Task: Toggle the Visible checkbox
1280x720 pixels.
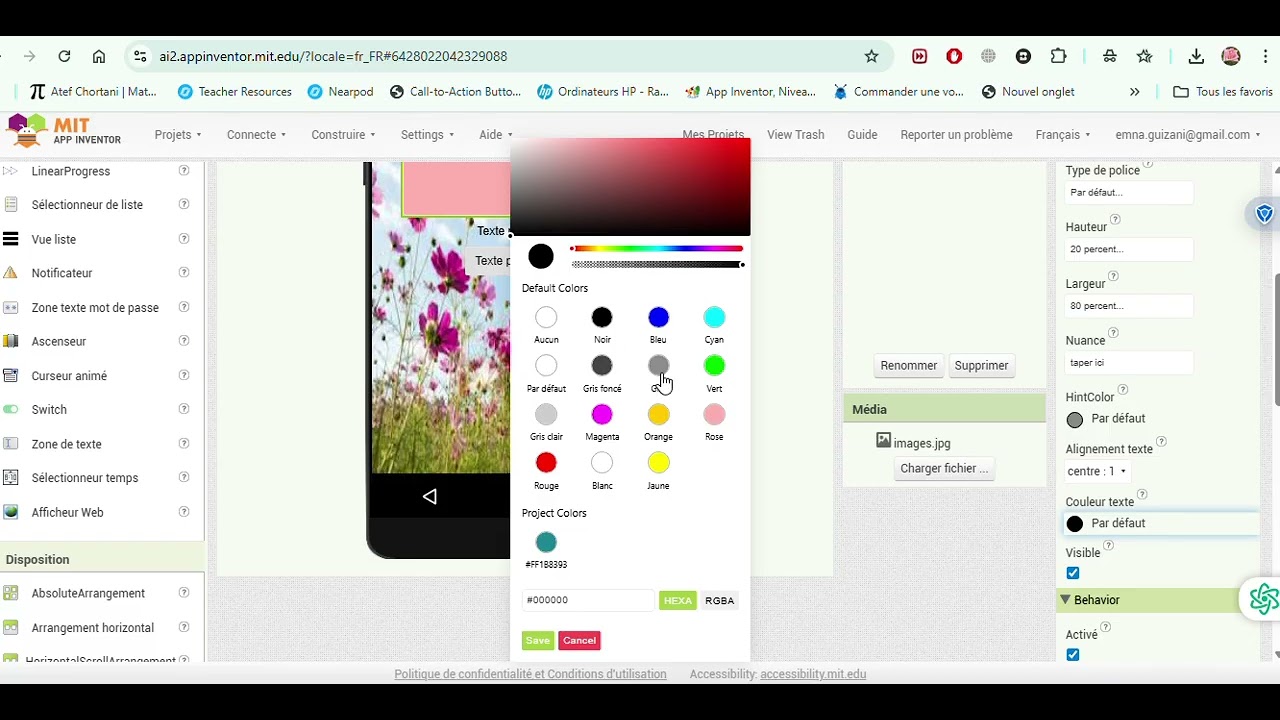Action: [x=1073, y=573]
